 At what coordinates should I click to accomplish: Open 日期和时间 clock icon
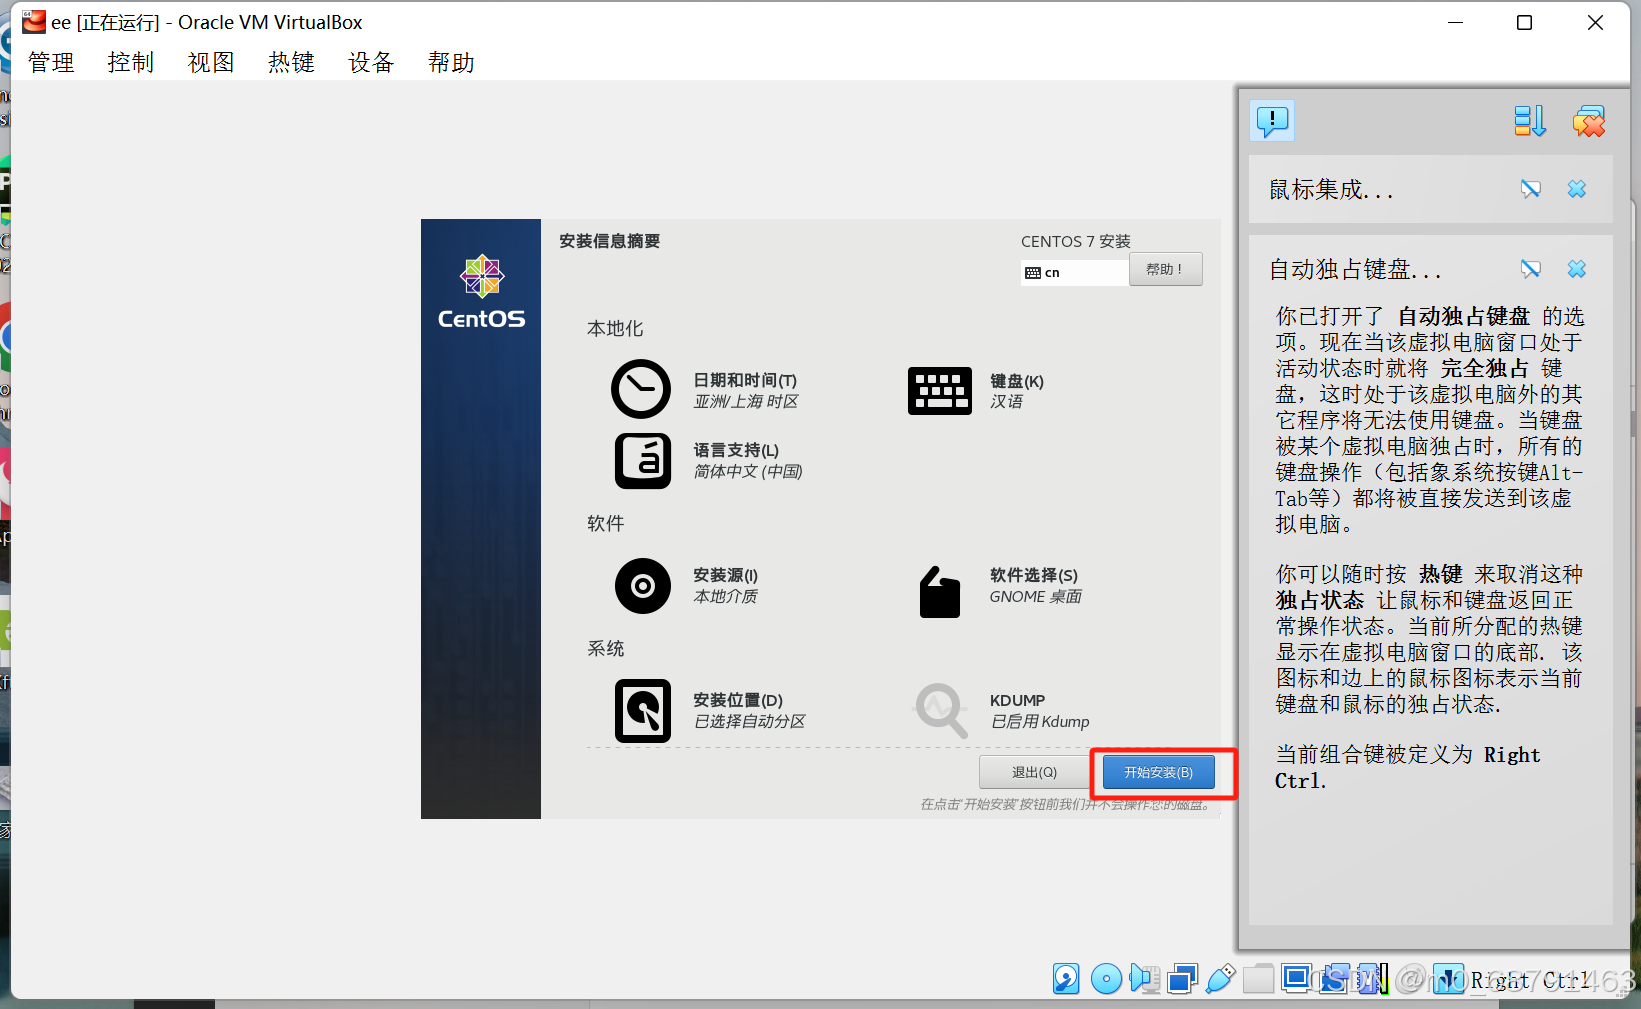point(641,389)
